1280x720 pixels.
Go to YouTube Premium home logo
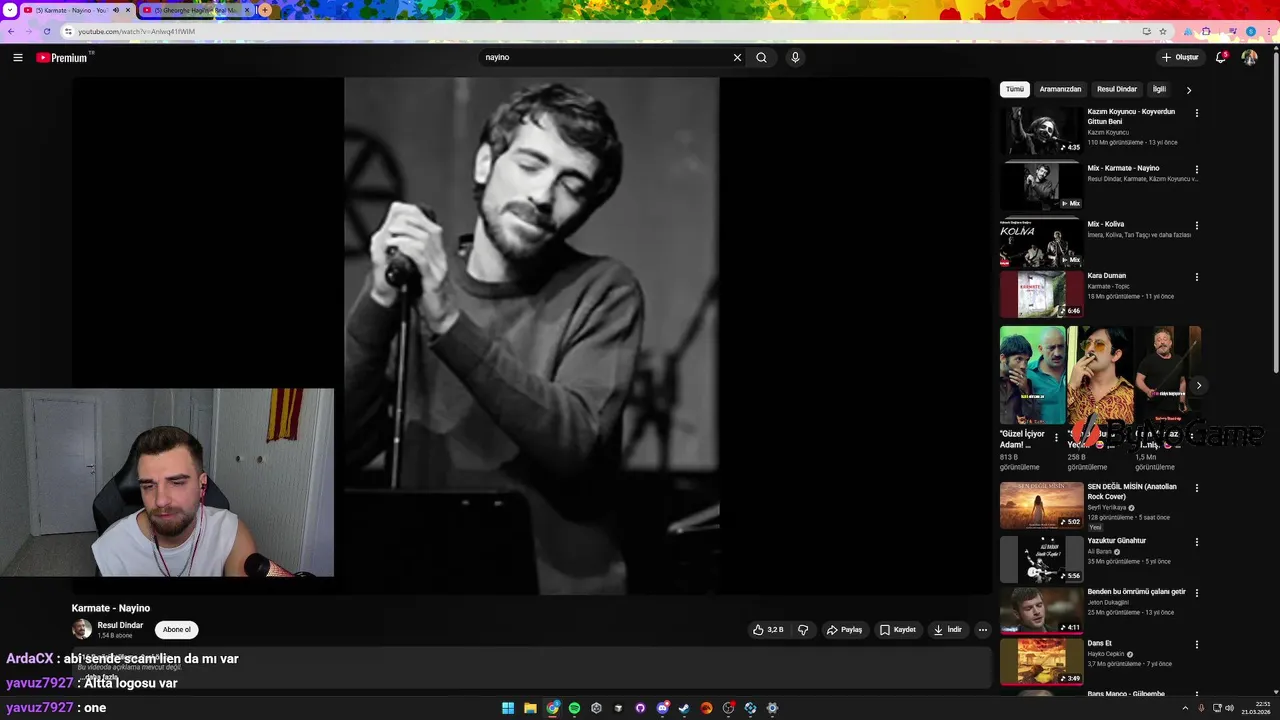tap(62, 57)
